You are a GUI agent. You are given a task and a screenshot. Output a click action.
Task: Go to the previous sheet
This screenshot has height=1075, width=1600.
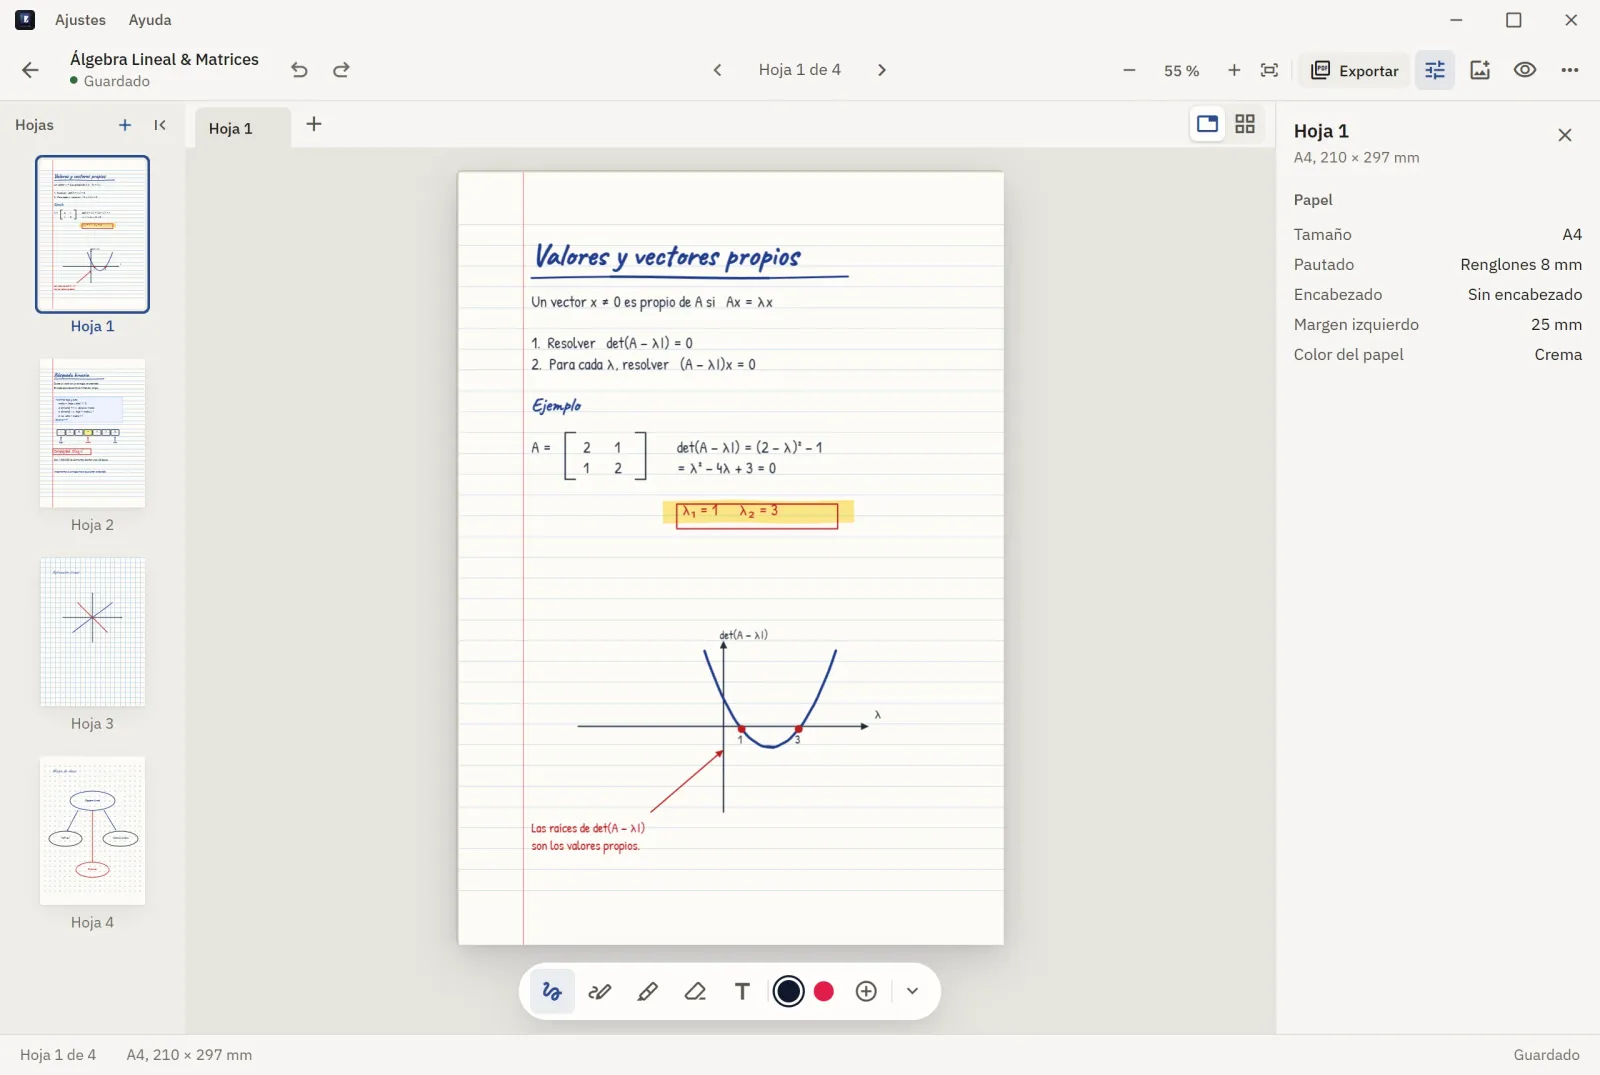click(717, 70)
